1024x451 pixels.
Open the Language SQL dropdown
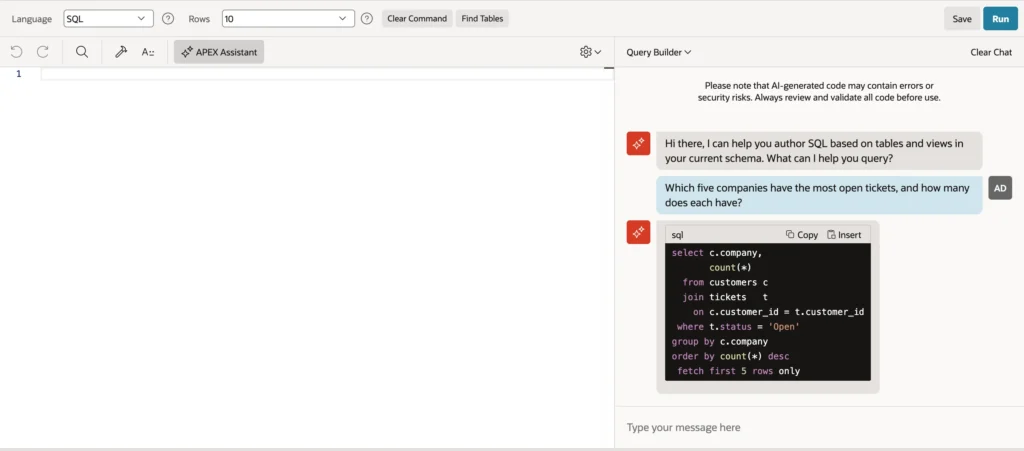[108, 18]
